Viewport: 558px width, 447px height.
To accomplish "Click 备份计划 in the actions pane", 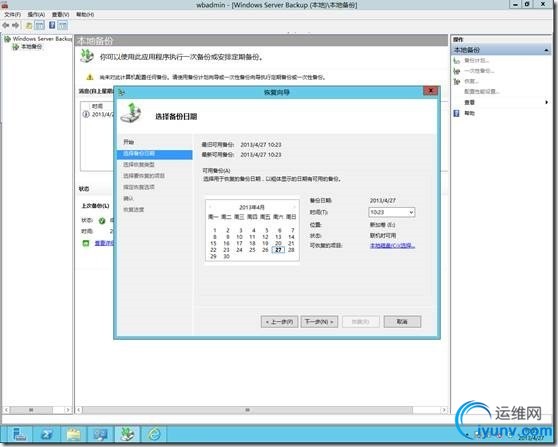I will [477, 61].
